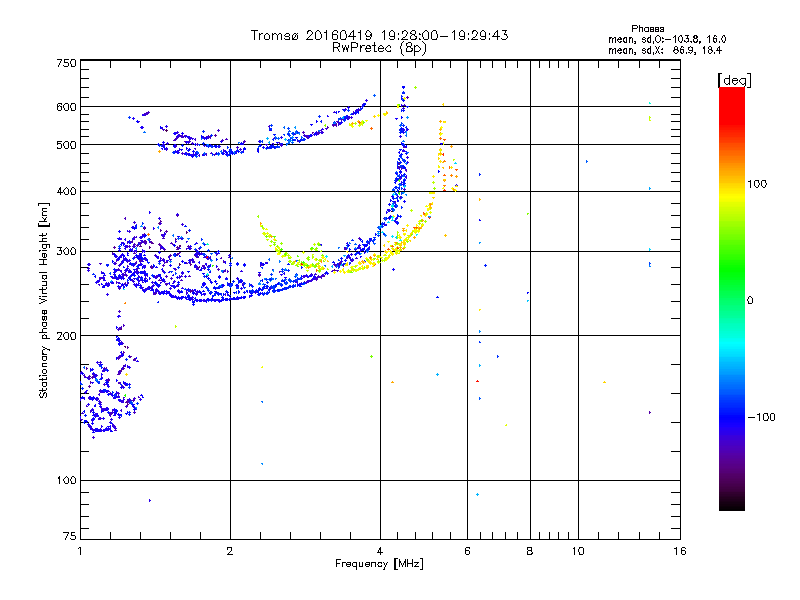The height and width of the screenshot is (600, 800).
Task: Click the "100" km height axis tick label
Action: 66,480
